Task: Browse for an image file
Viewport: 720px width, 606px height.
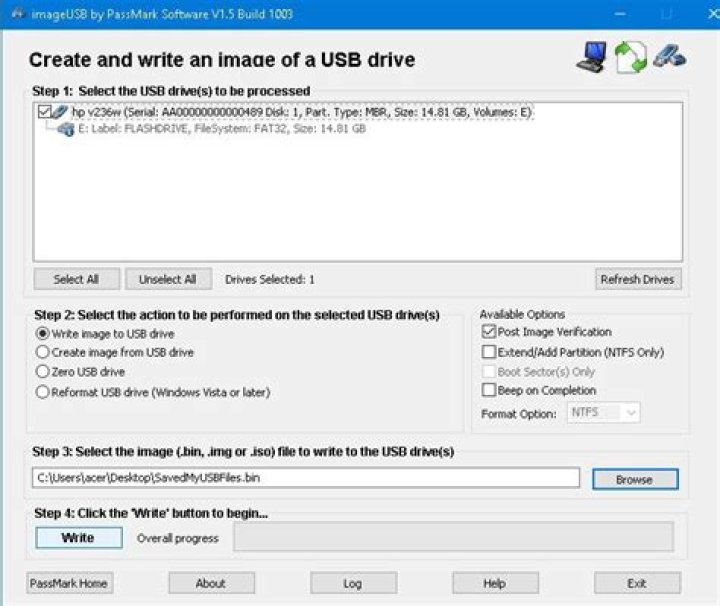Action: coord(635,479)
